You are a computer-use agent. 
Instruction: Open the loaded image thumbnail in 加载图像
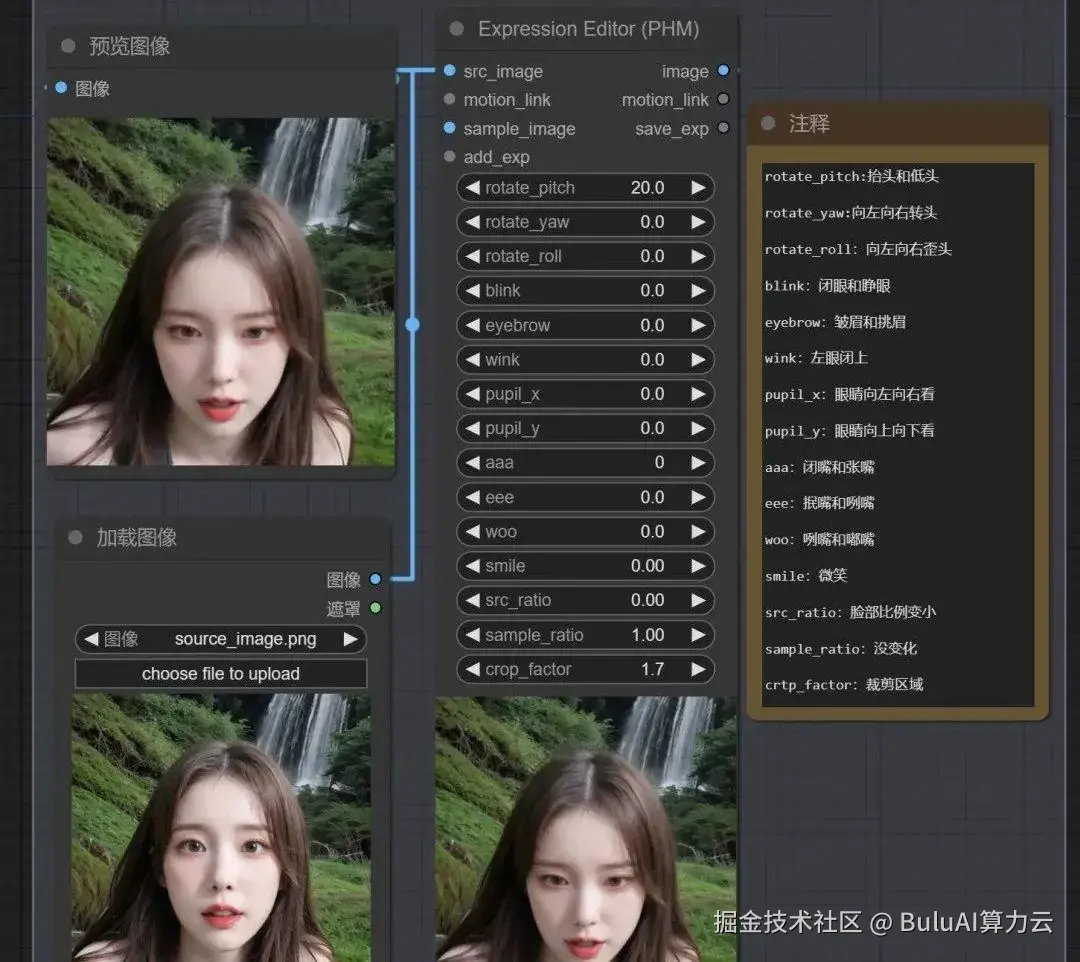click(220, 828)
